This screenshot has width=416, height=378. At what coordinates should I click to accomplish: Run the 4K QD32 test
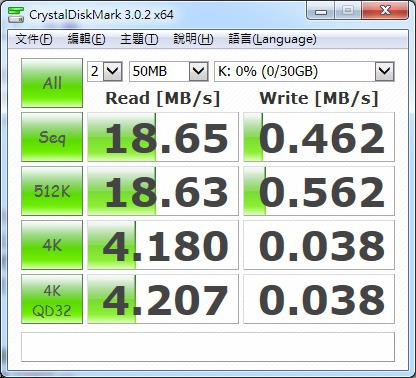(x=52, y=299)
